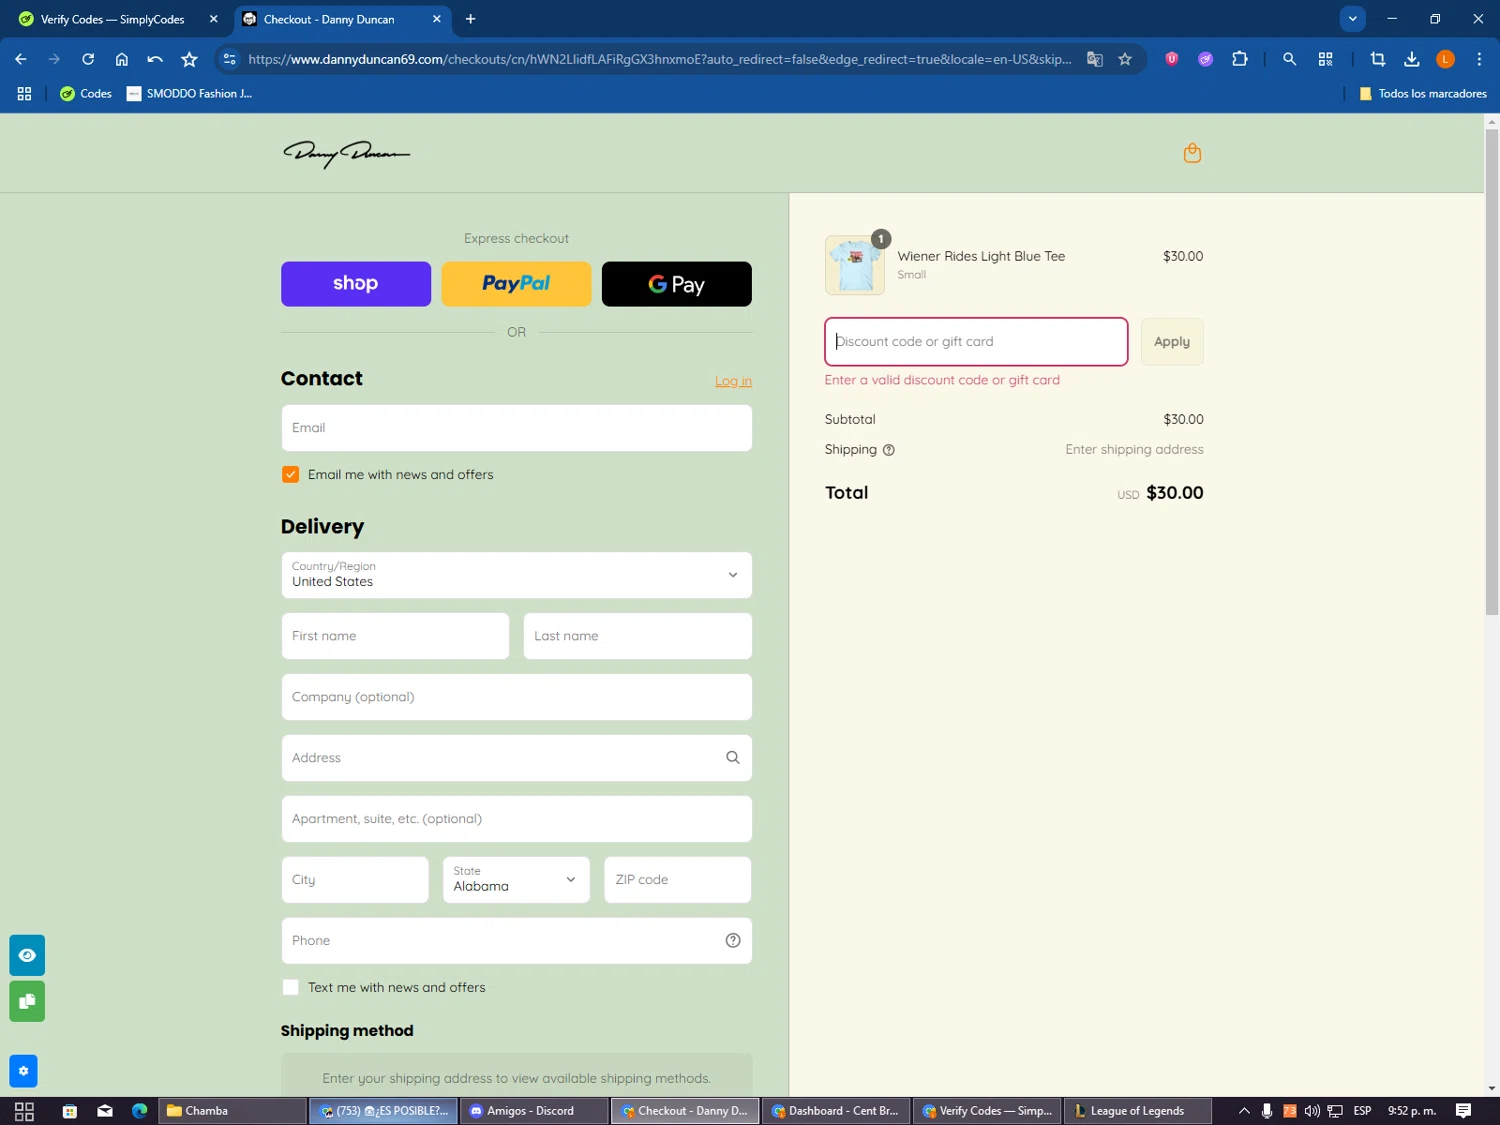Screen dimensions: 1500x1125
Task: Expand hidden system tray icons chevron
Action: click(1244, 1111)
